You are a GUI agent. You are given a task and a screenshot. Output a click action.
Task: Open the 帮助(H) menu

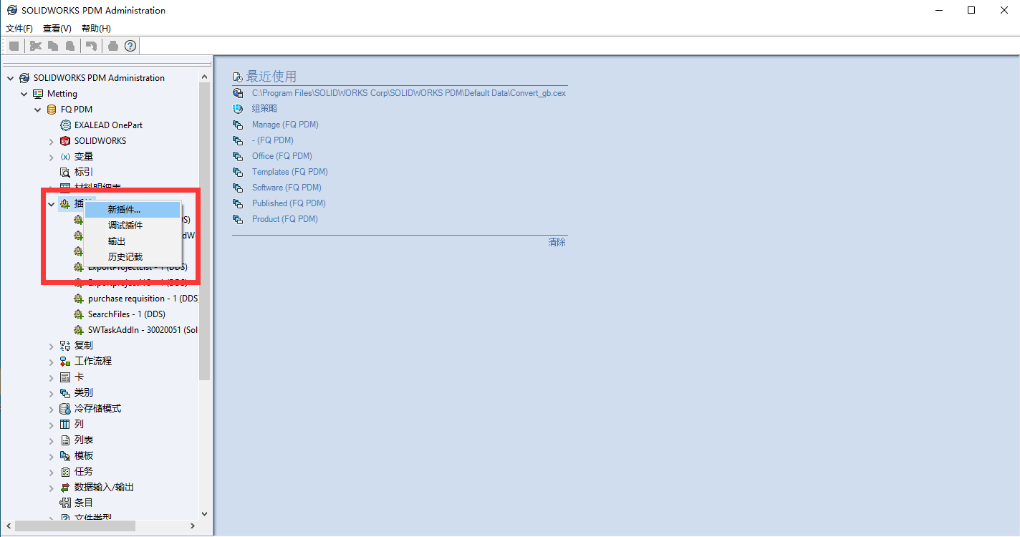tap(96, 28)
